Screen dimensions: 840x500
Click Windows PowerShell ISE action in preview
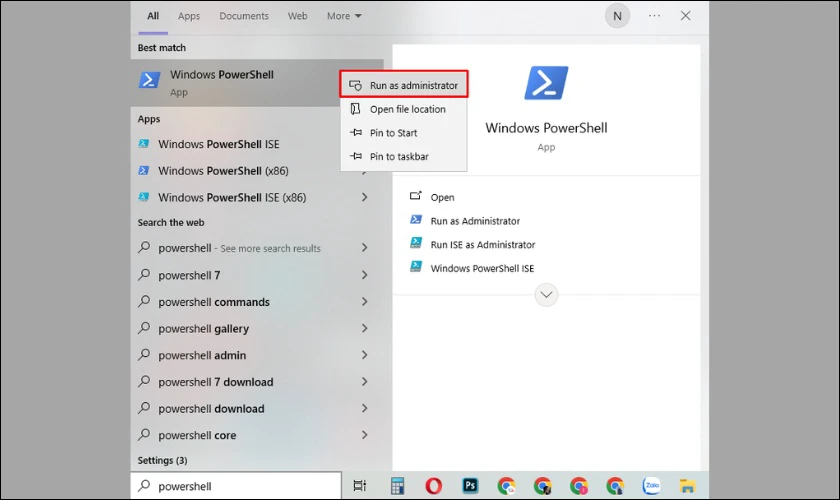(x=482, y=268)
